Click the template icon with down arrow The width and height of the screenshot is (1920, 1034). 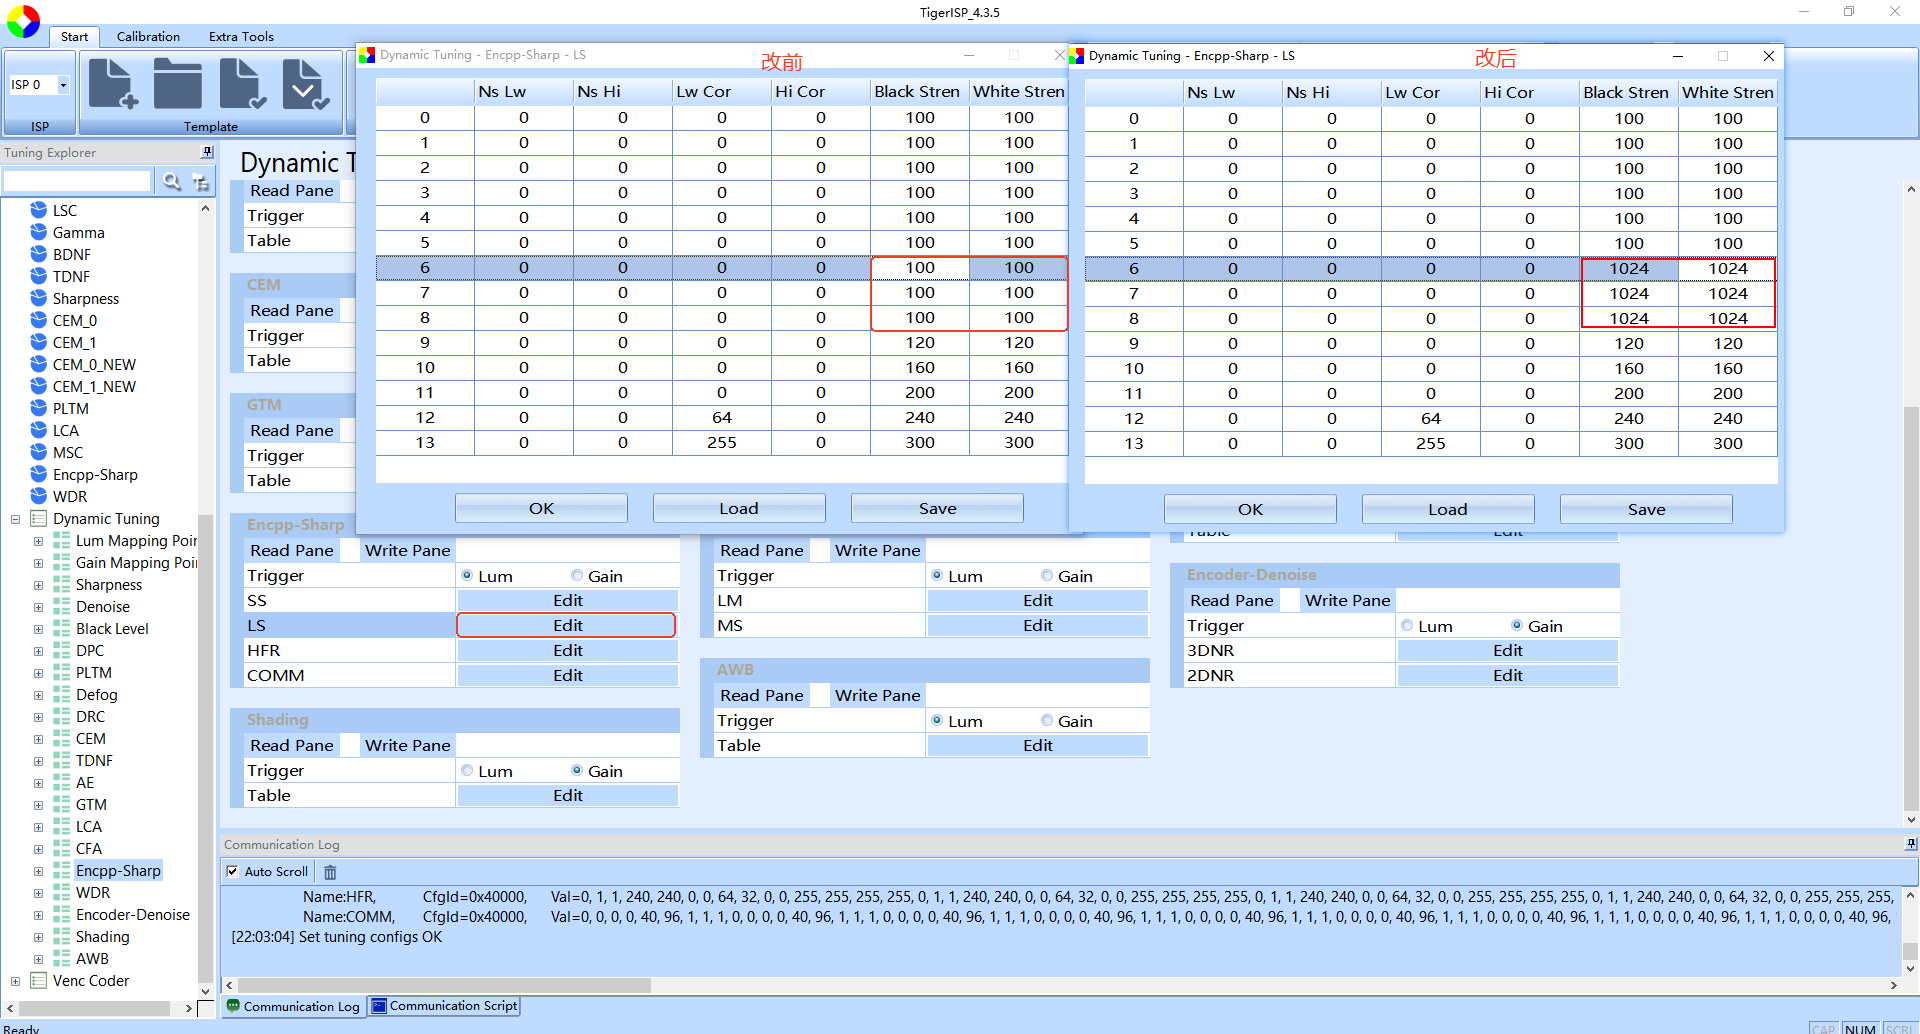[306, 84]
